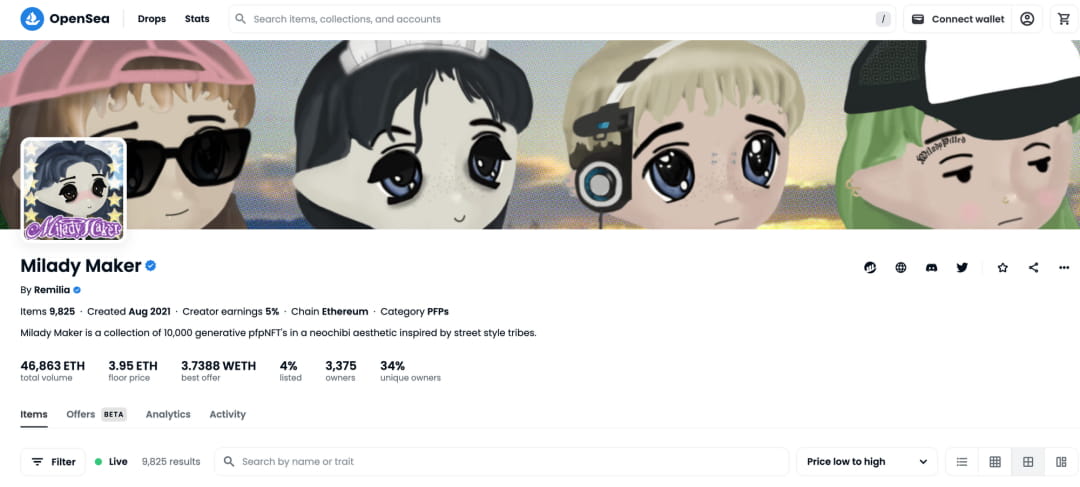Open the Remilia creator link
This screenshot has height=487, width=1080.
(x=52, y=290)
